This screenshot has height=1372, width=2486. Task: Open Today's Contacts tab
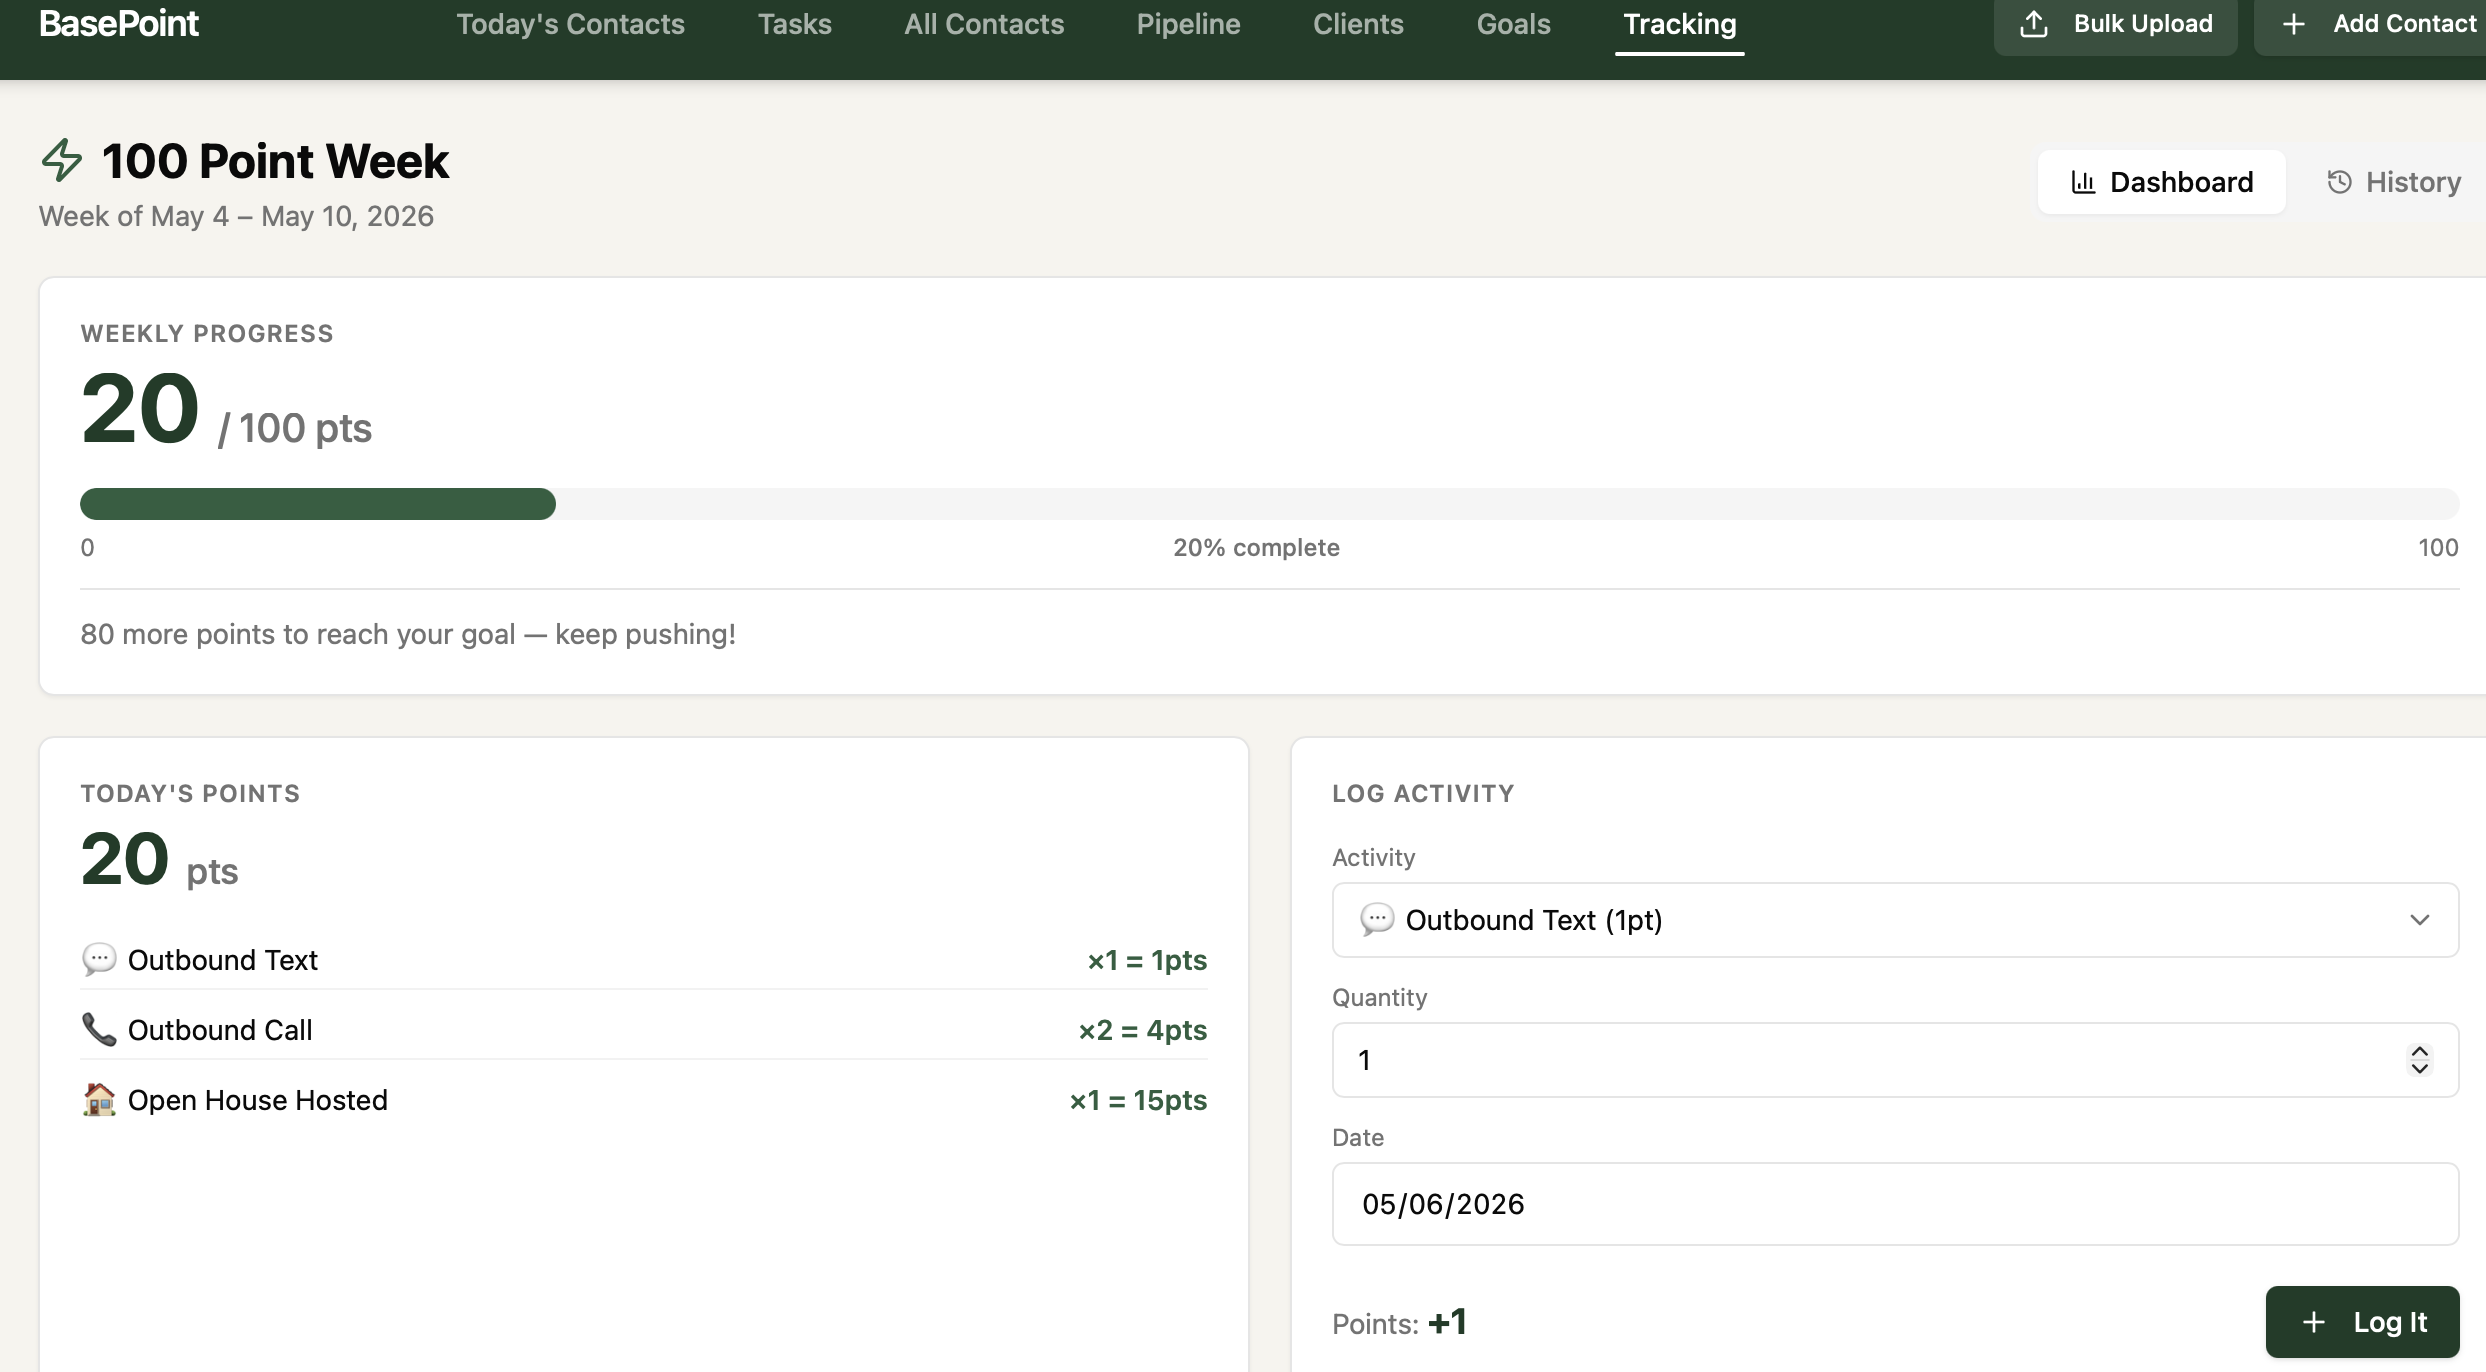click(x=570, y=24)
